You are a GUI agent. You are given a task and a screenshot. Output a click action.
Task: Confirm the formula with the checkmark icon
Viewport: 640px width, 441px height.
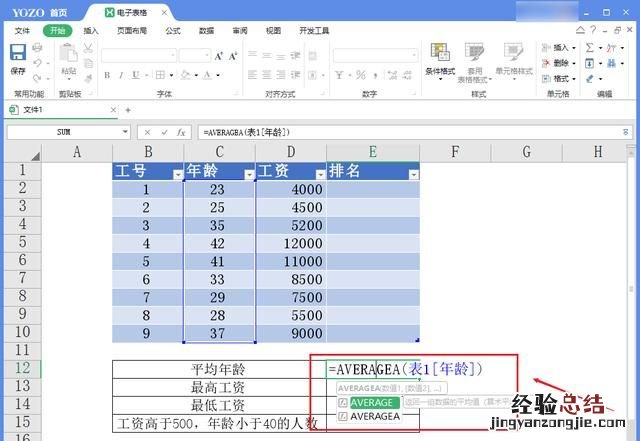(164, 132)
